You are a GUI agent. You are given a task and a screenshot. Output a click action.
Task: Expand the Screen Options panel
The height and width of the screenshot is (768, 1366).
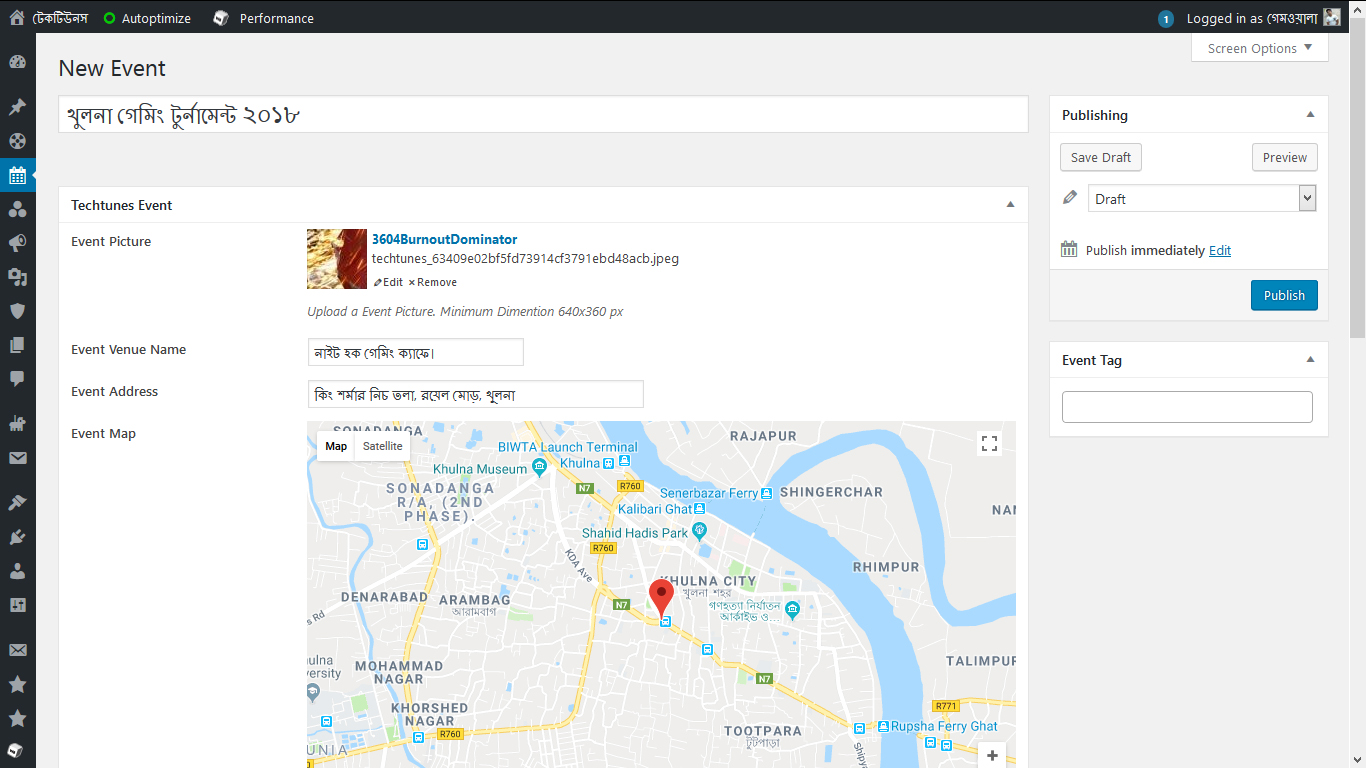[x=1260, y=48]
